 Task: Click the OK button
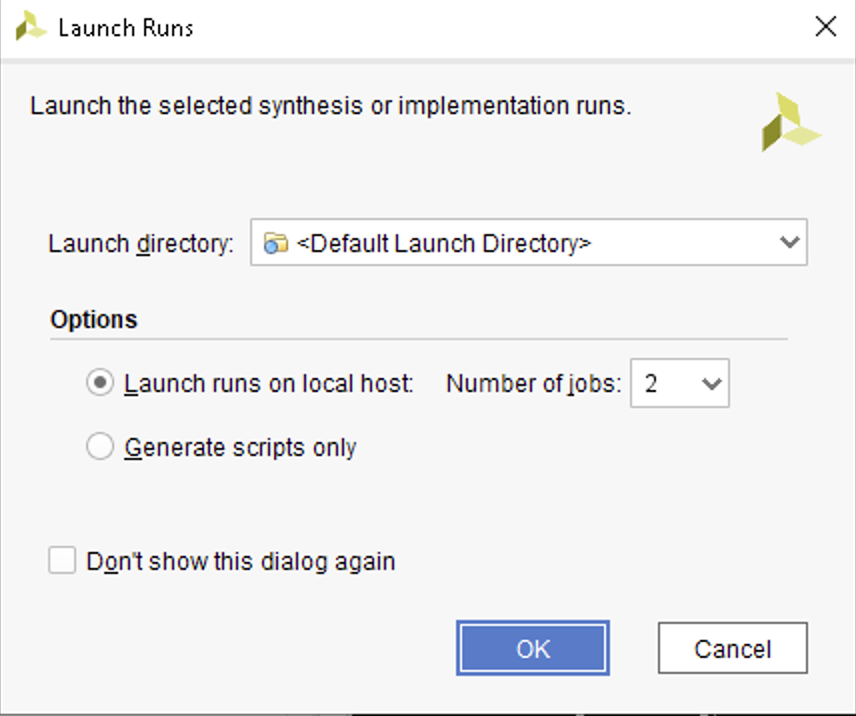(533, 648)
